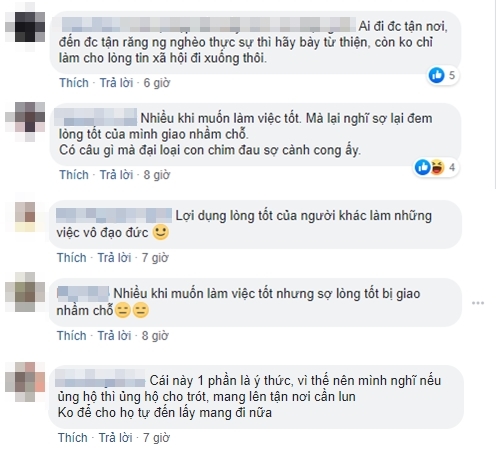Like the comment posted 6 giờ ago
This screenshot has height=457, width=496.
pyautogui.click(x=74, y=83)
